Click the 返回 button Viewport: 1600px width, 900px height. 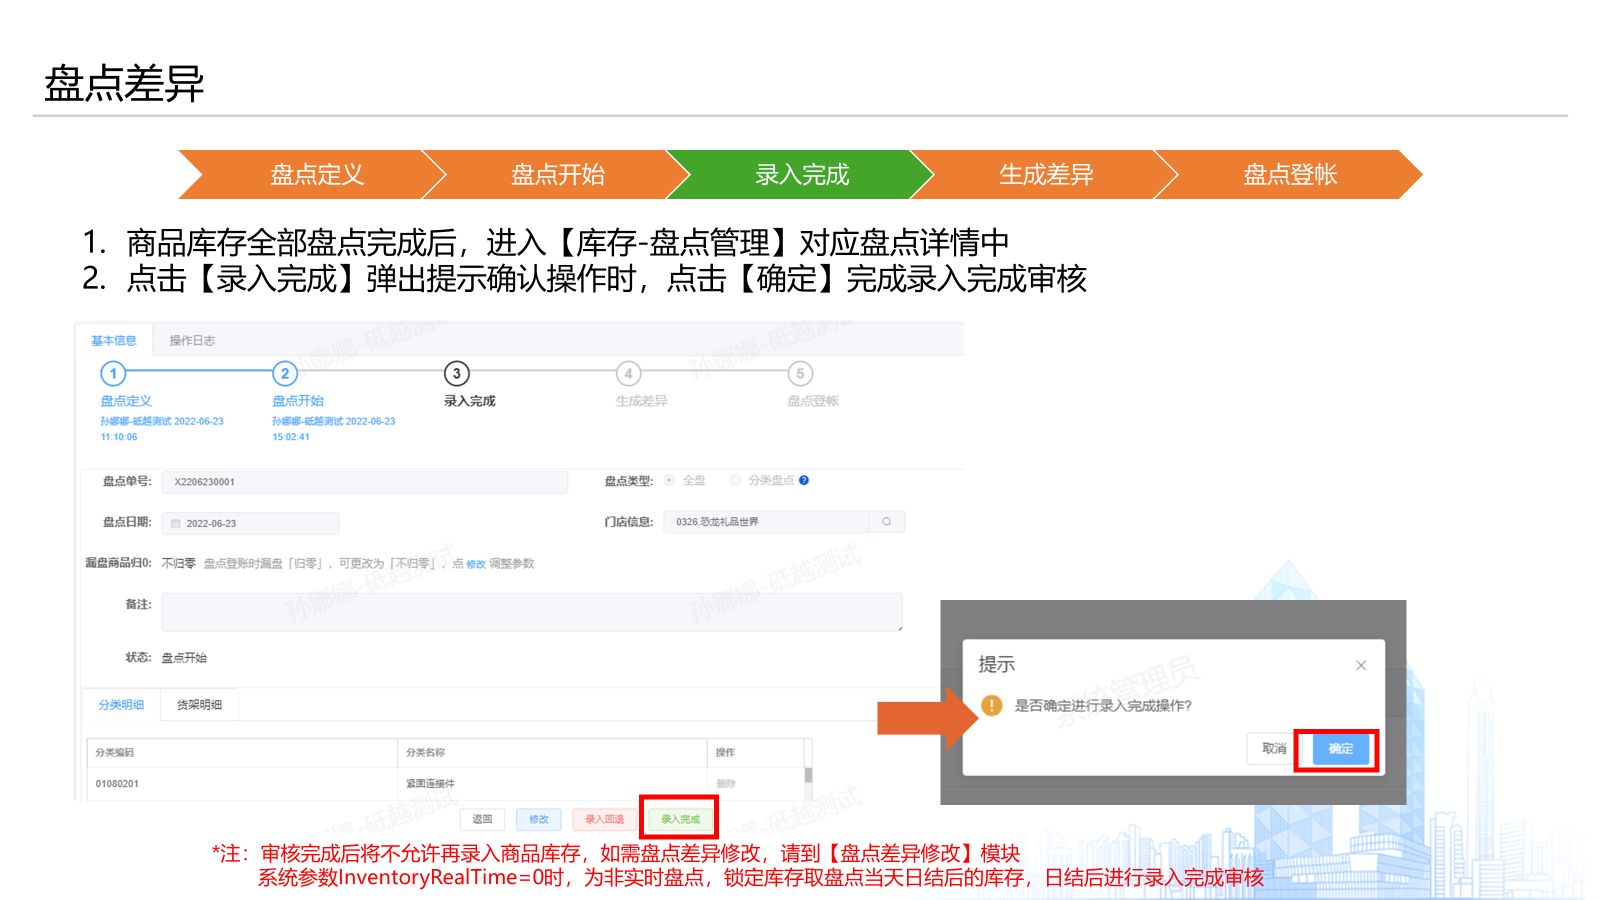tap(483, 819)
